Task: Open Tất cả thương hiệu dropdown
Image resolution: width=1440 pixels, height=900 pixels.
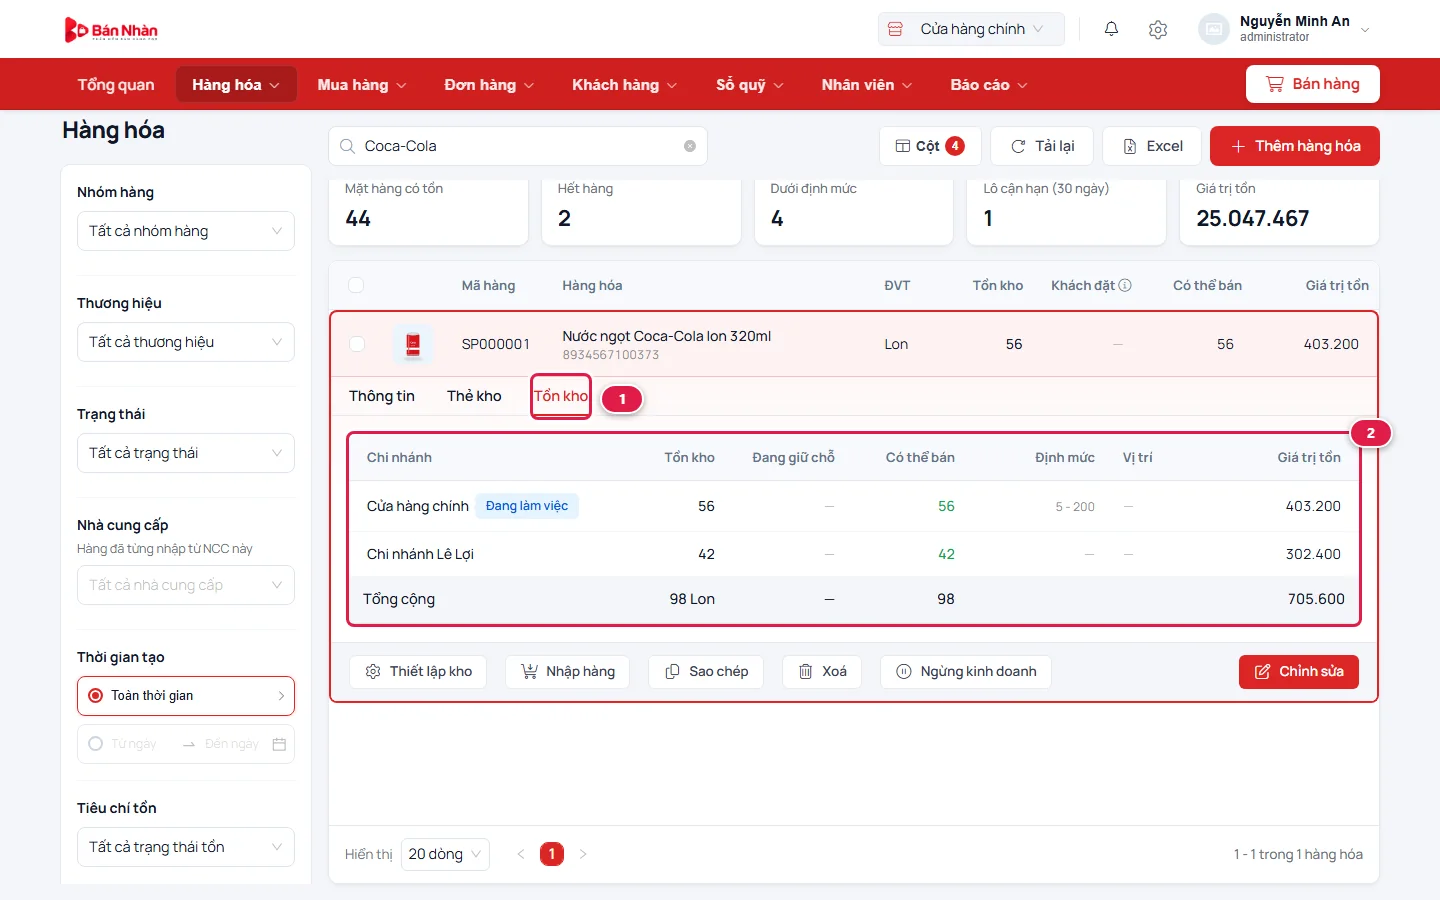Action: 186,342
